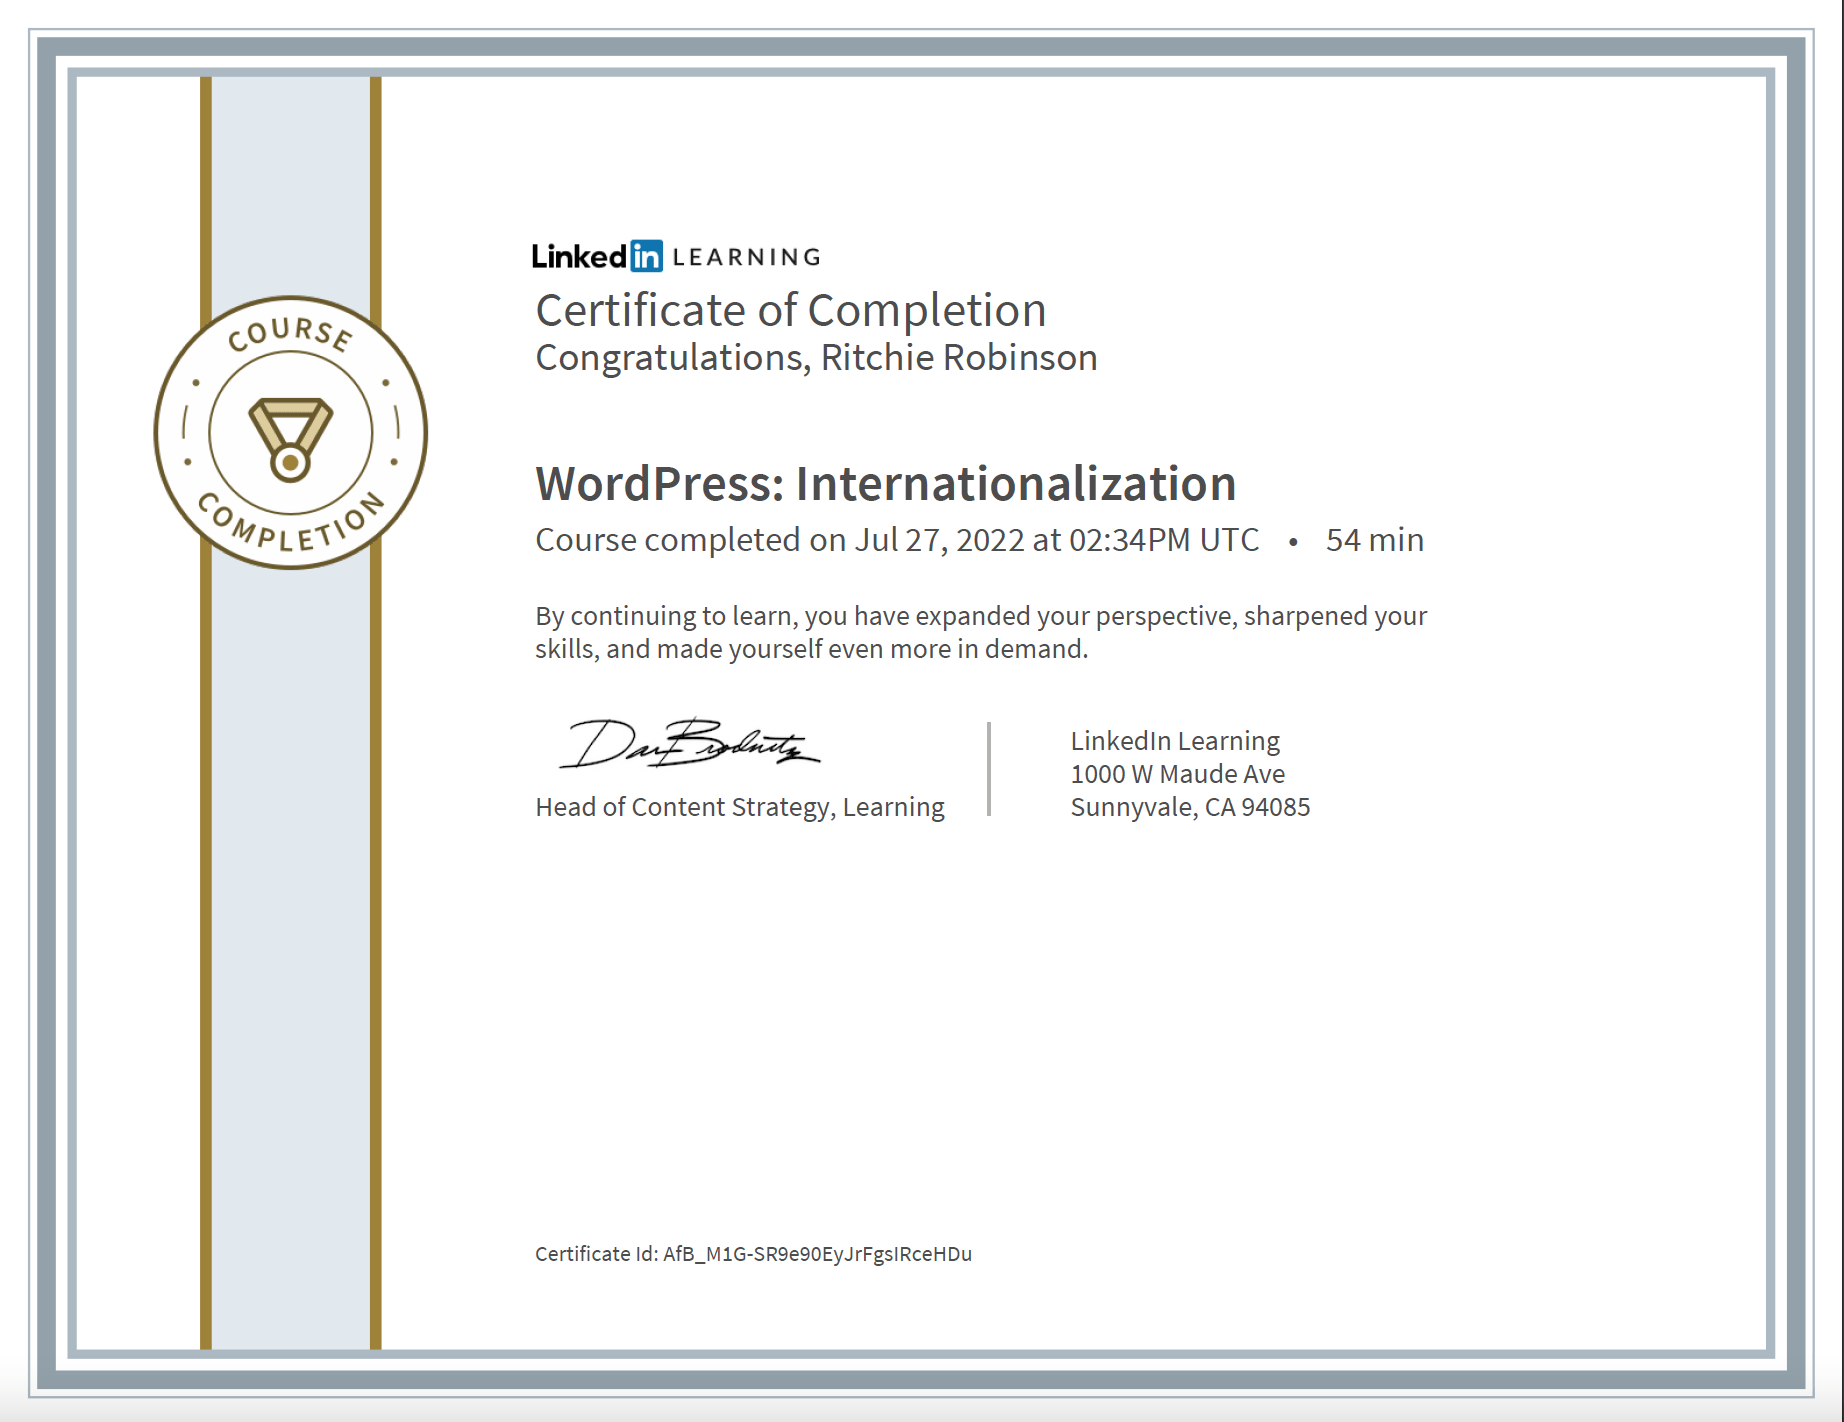
Task: Click the Course Completion medal badge
Action: [291, 433]
